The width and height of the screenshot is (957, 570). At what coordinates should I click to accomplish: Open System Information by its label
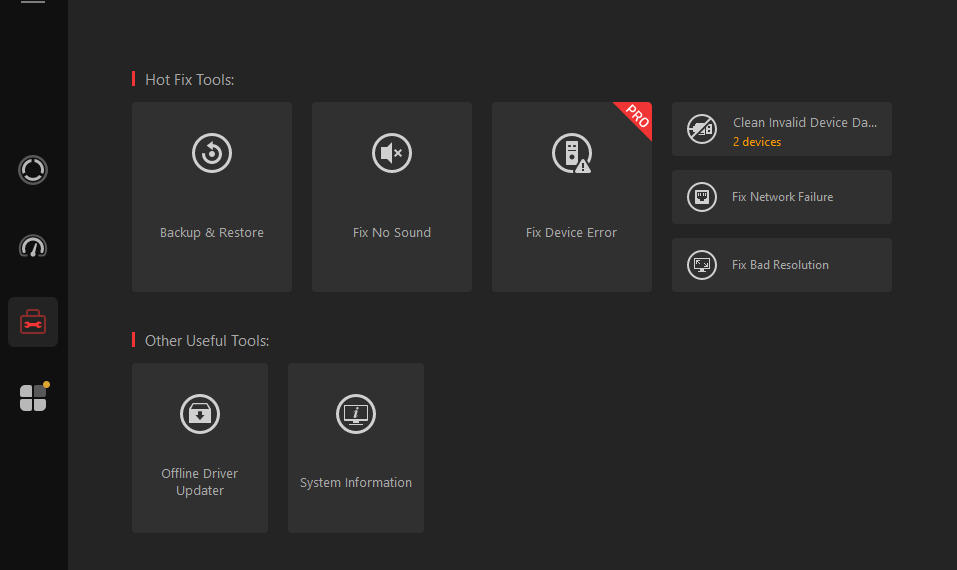[x=356, y=483]
